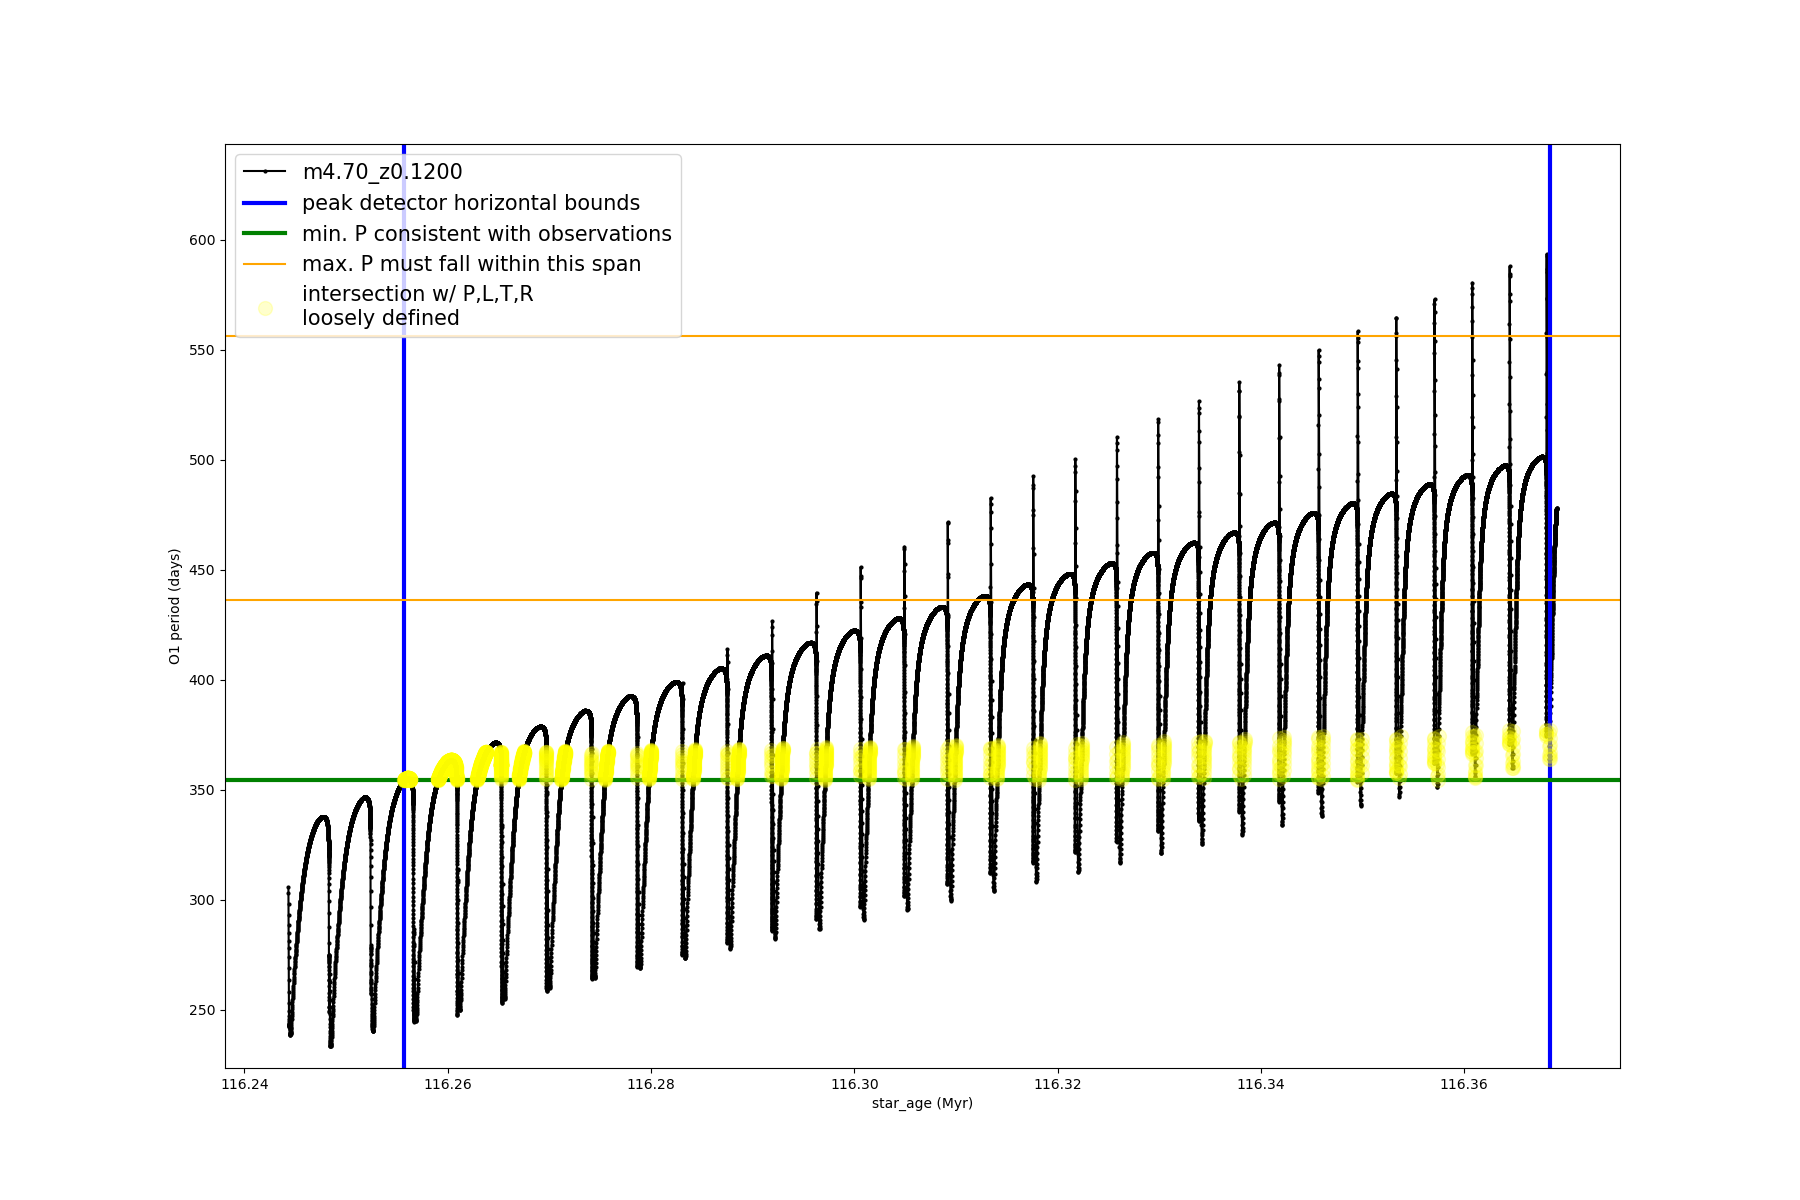The width and height of the screenshot is (1800, 1200).
Task: Click the 'star_age (Myr)' x-axis label
Action: click(922, 1103)
